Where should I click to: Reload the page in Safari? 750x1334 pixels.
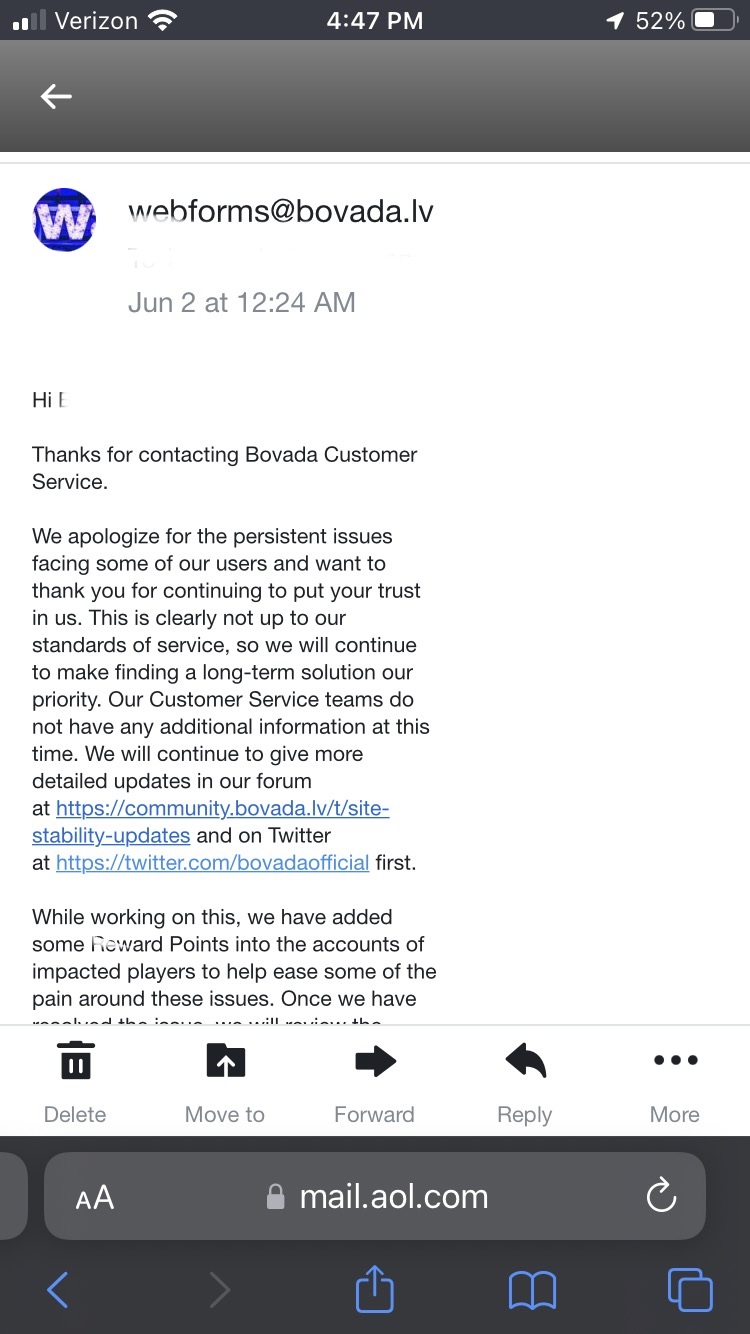(661, 1196)
